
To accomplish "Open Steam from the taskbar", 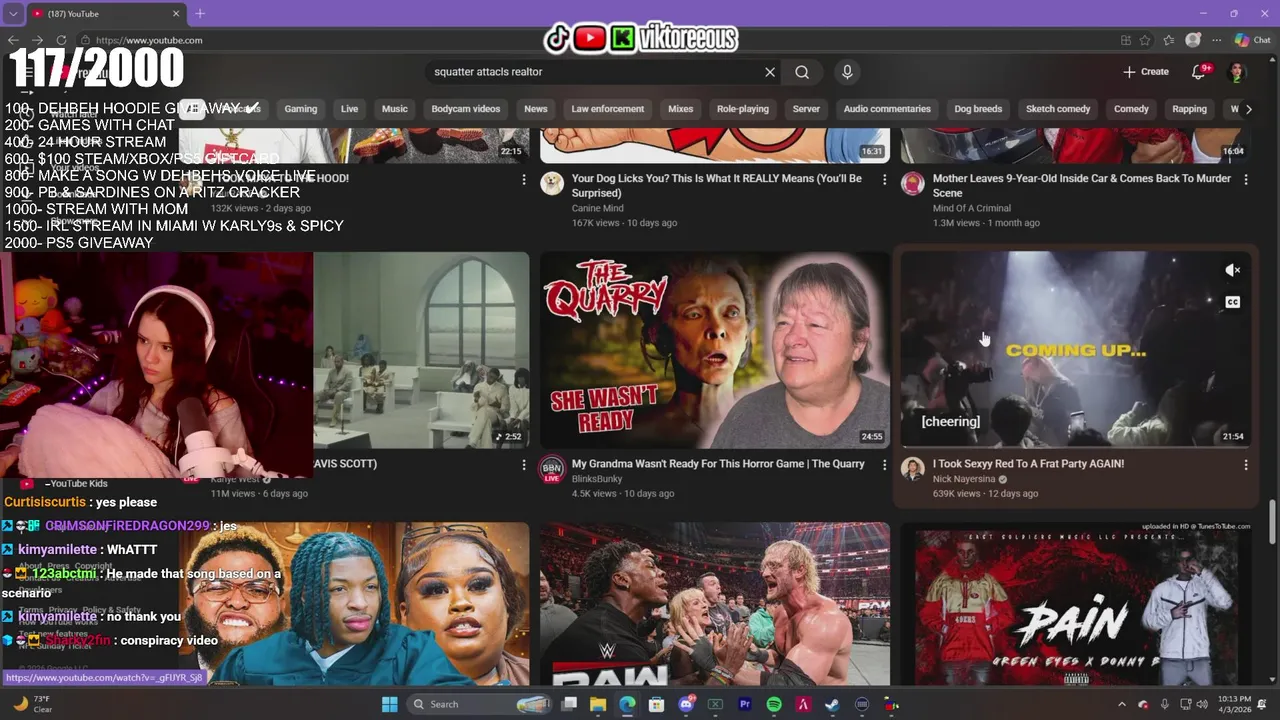I will click(832, 704).
